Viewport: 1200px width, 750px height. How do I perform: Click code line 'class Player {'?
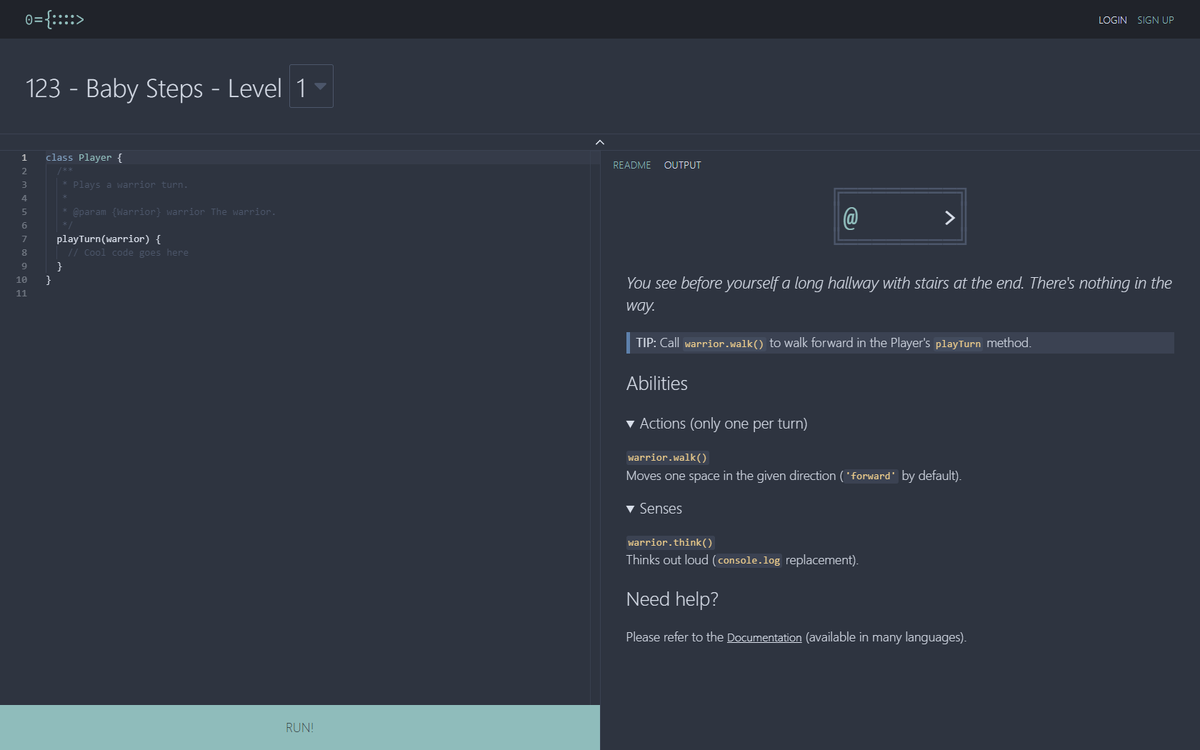pos(84,157)
